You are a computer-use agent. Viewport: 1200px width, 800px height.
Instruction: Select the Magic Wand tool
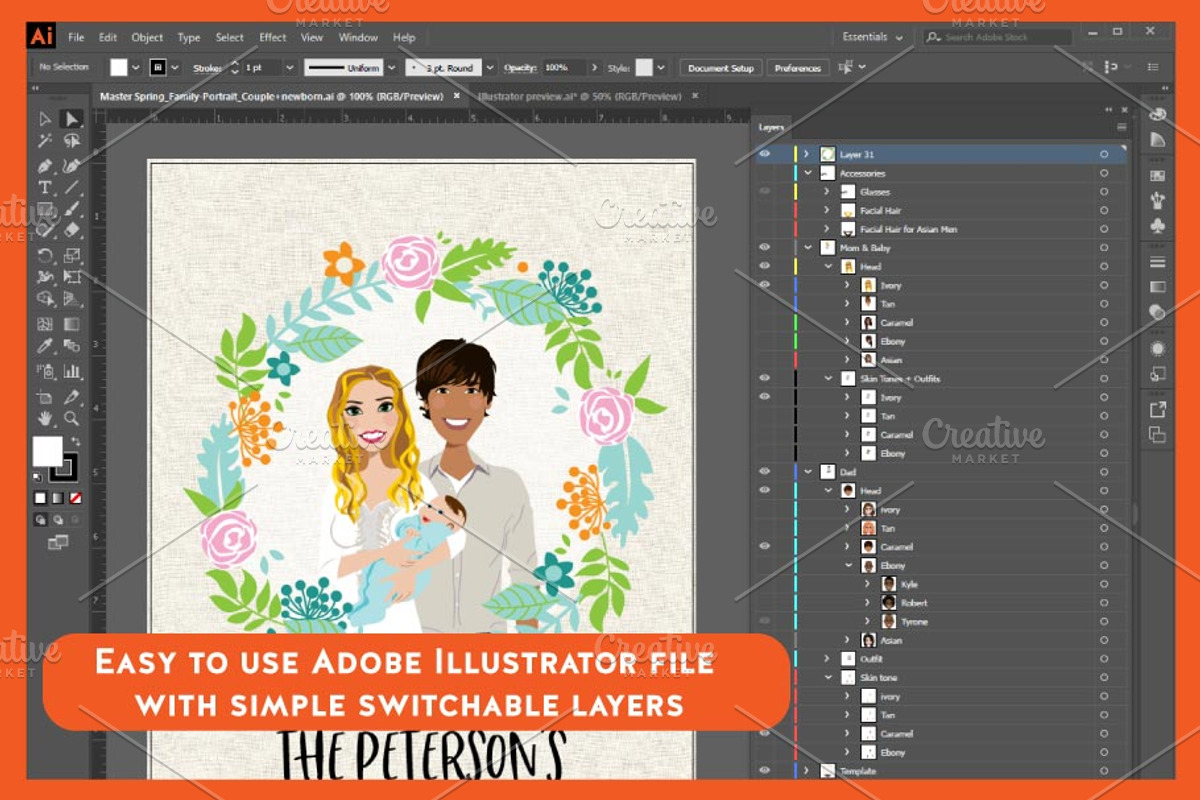pyautogui.click(x=45, y=141)
